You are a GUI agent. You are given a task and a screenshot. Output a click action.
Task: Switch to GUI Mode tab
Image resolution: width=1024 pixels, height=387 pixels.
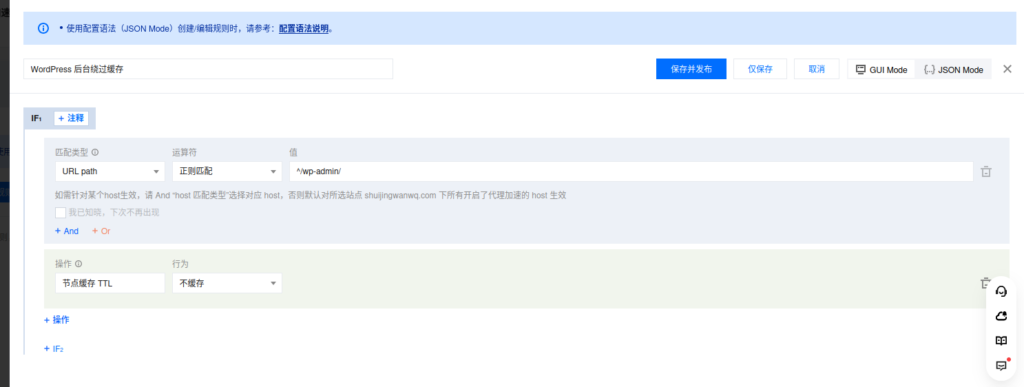coord(882,70)
